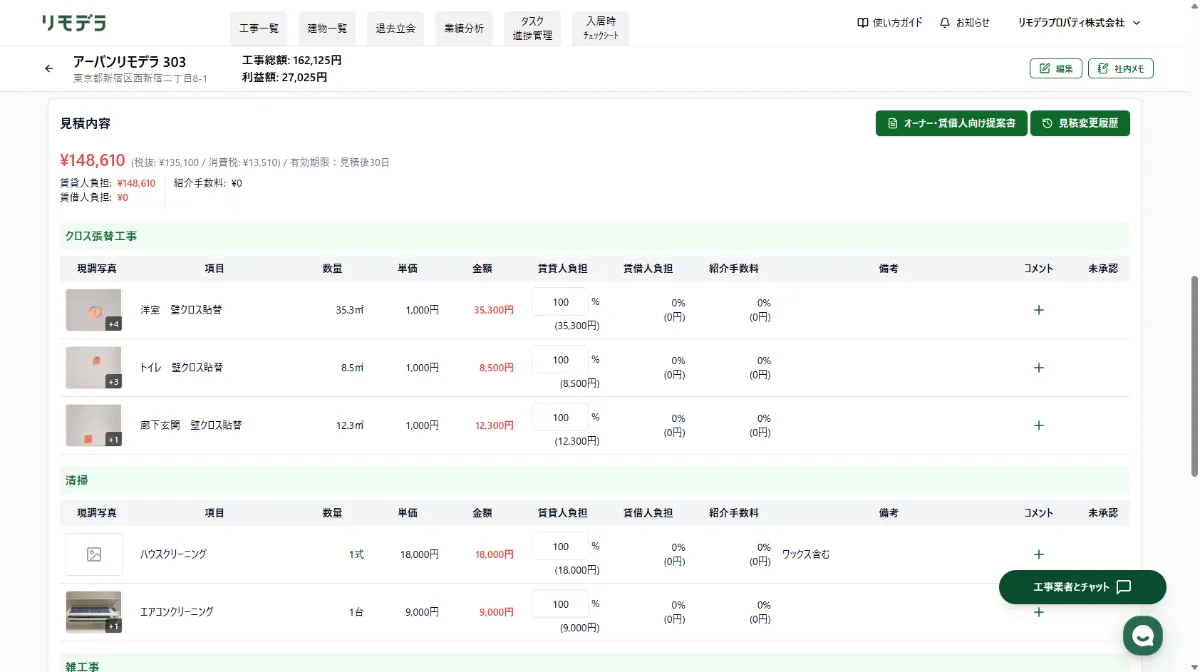The image size is (1200, 672).
Task: Open the 退去立会 tab
Action: pos(395,29)
